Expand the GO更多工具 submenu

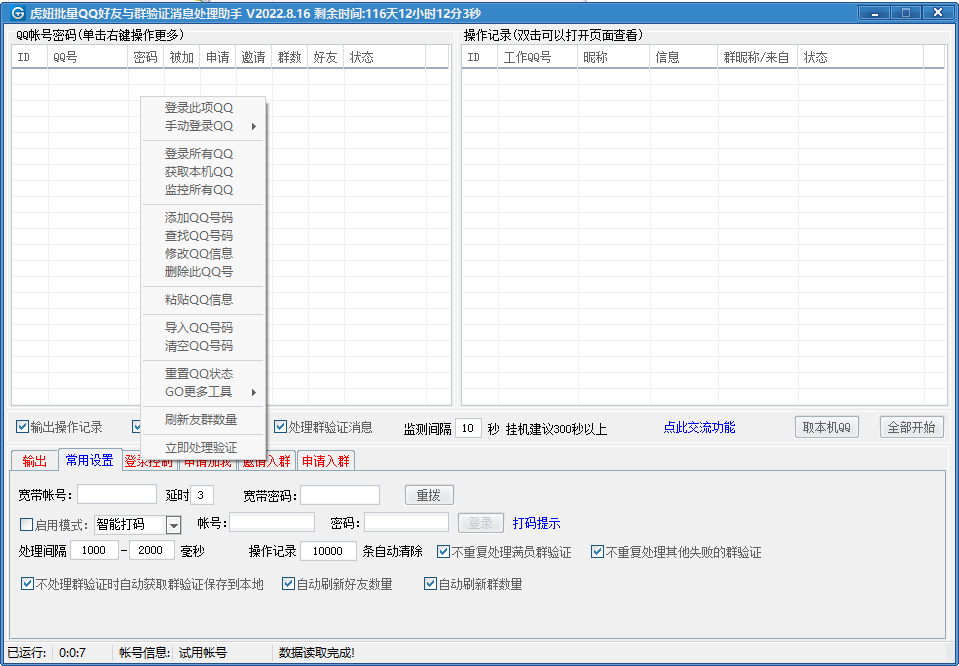click(203, 391)
